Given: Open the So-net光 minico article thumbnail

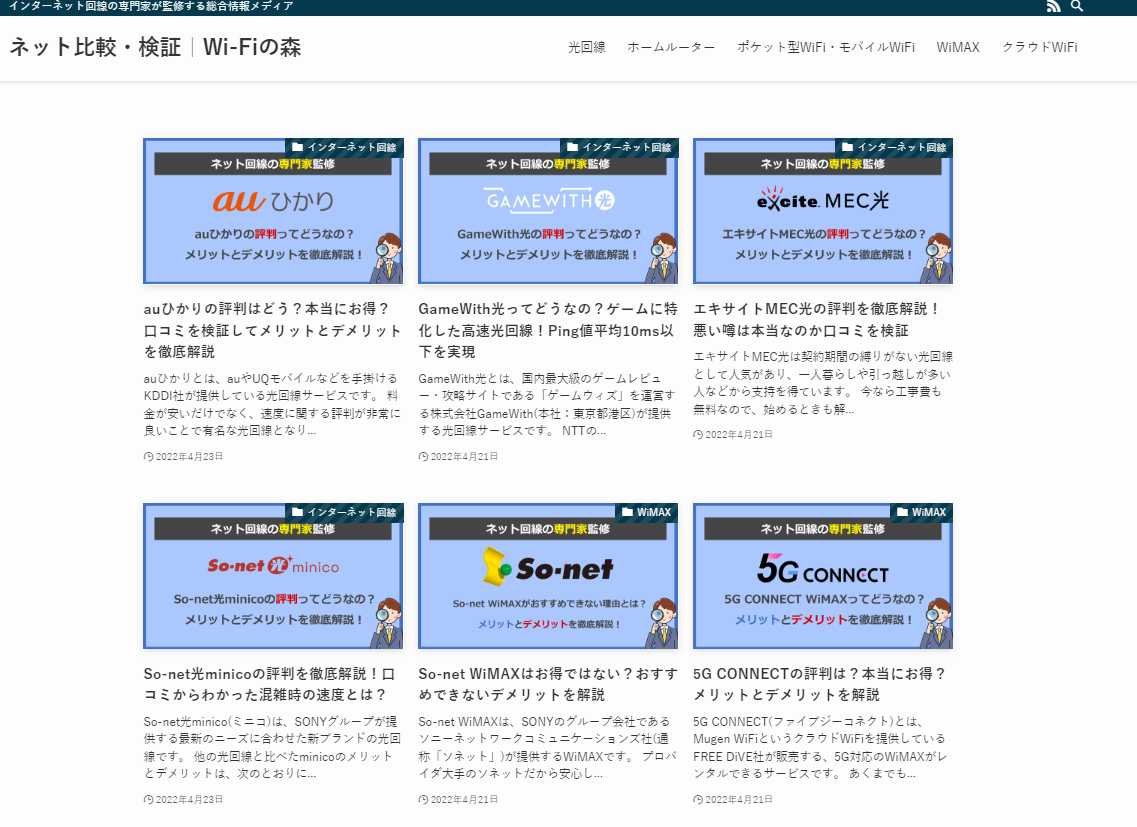Looking at the screenshot, I should [x=273, y=576].
